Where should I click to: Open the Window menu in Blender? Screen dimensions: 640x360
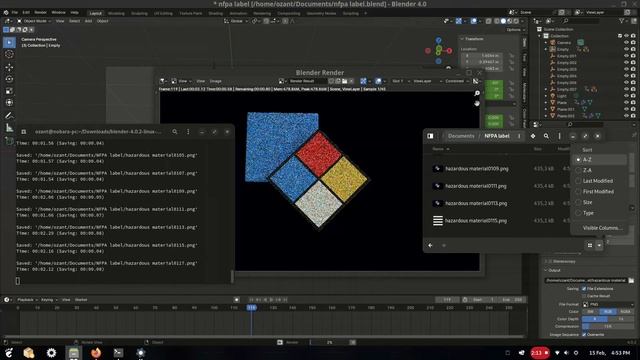[x=58, y=13]
